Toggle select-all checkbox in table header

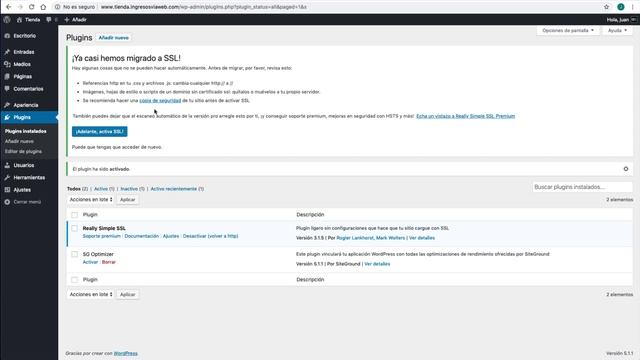pyautogui.click(x=74, y=215)
